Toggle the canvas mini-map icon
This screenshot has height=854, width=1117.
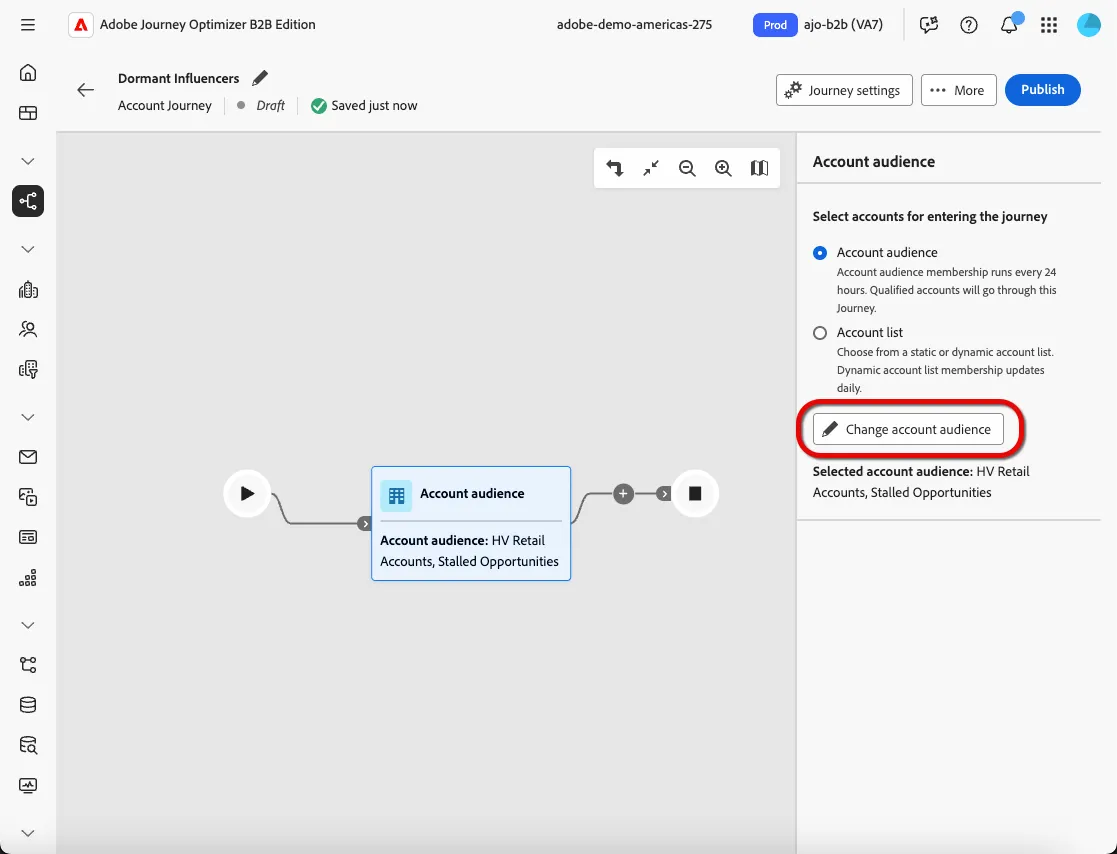759,168
